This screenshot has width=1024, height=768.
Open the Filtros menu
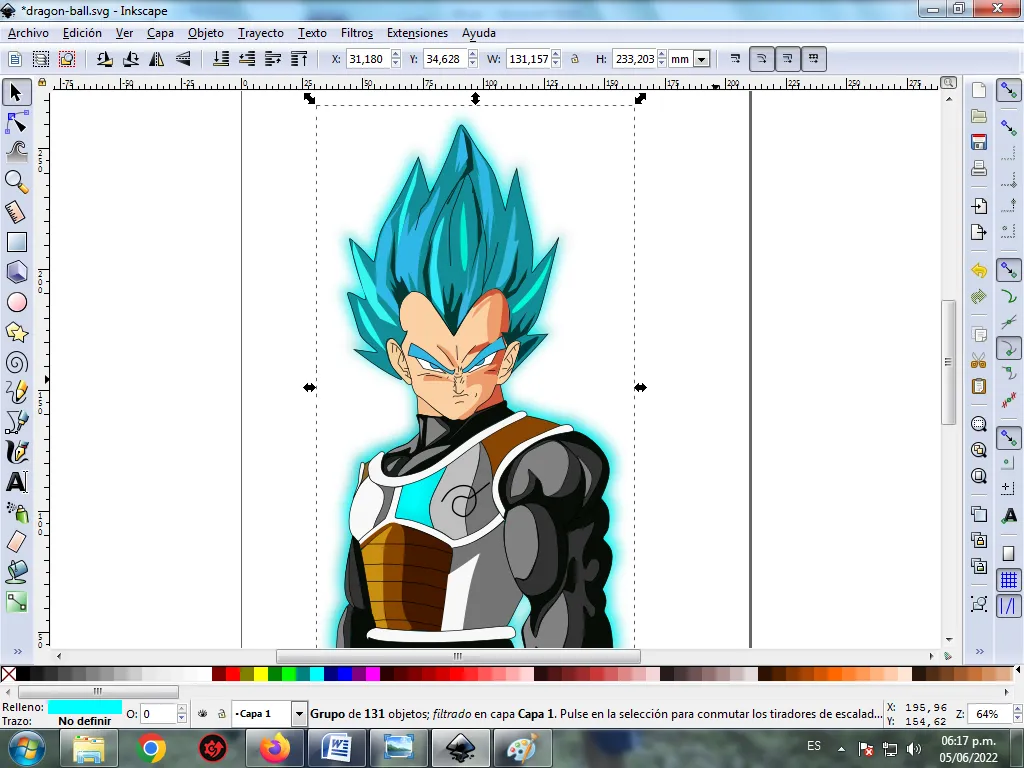pyautogui.click(x=357, y=33)
